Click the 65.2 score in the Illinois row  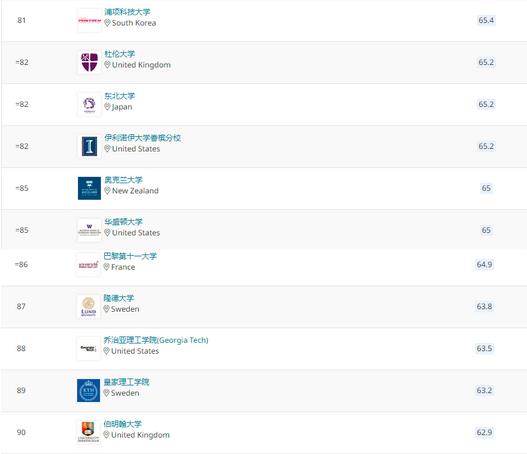tap(486, 146)
